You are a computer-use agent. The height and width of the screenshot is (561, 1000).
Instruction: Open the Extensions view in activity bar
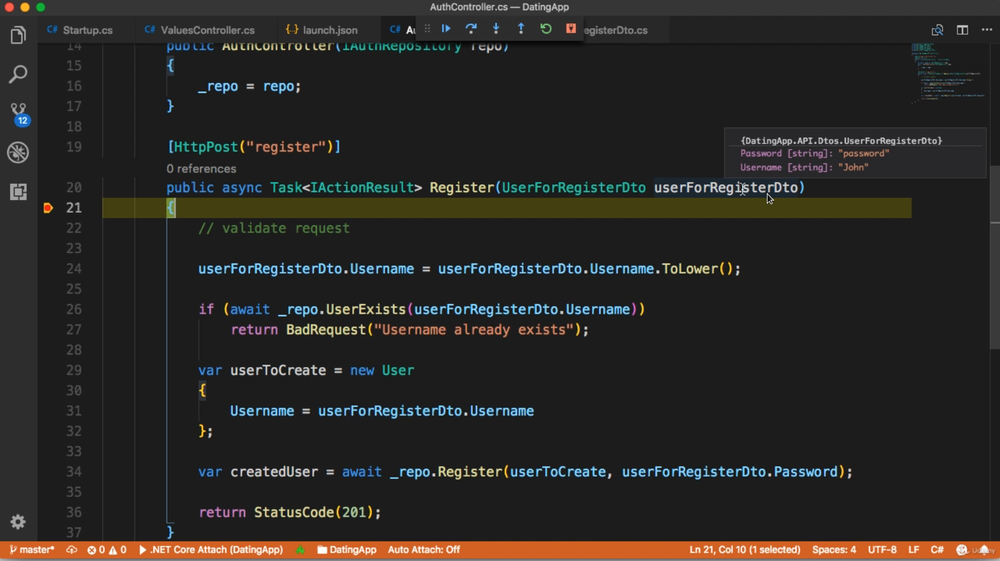(18, 191)
